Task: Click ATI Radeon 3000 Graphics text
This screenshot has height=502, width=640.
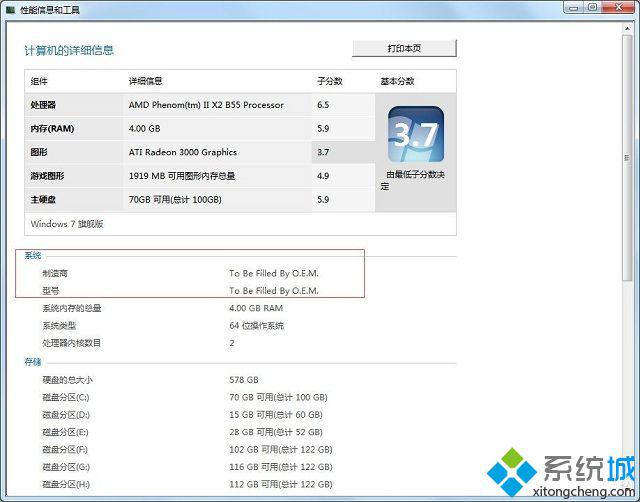Action: point(183,152)
